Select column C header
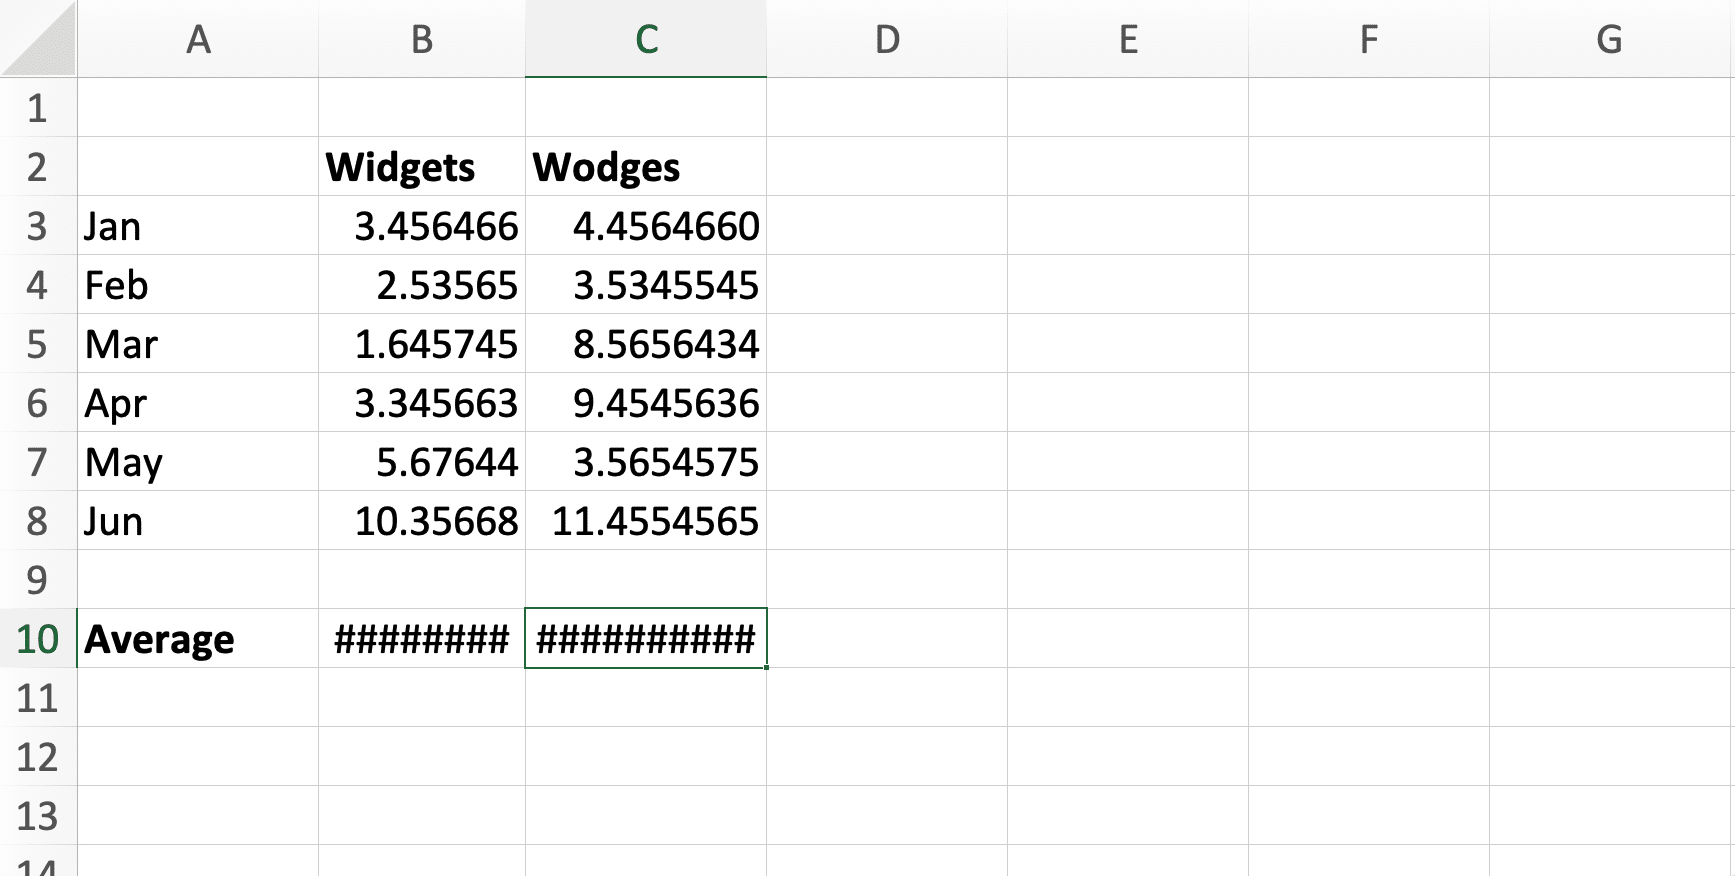The width and height of the screenshot is (1735, 876). click(646, 38)
